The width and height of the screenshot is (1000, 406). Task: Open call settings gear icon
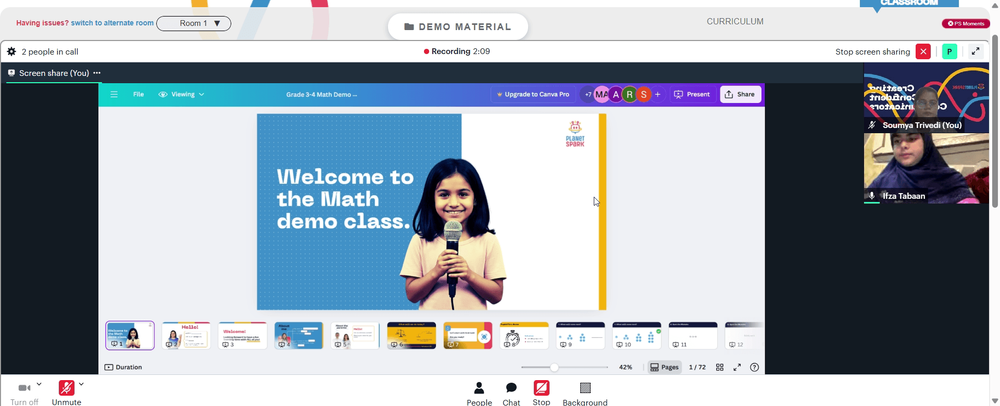pyautogui.click(x=11, y=52)
